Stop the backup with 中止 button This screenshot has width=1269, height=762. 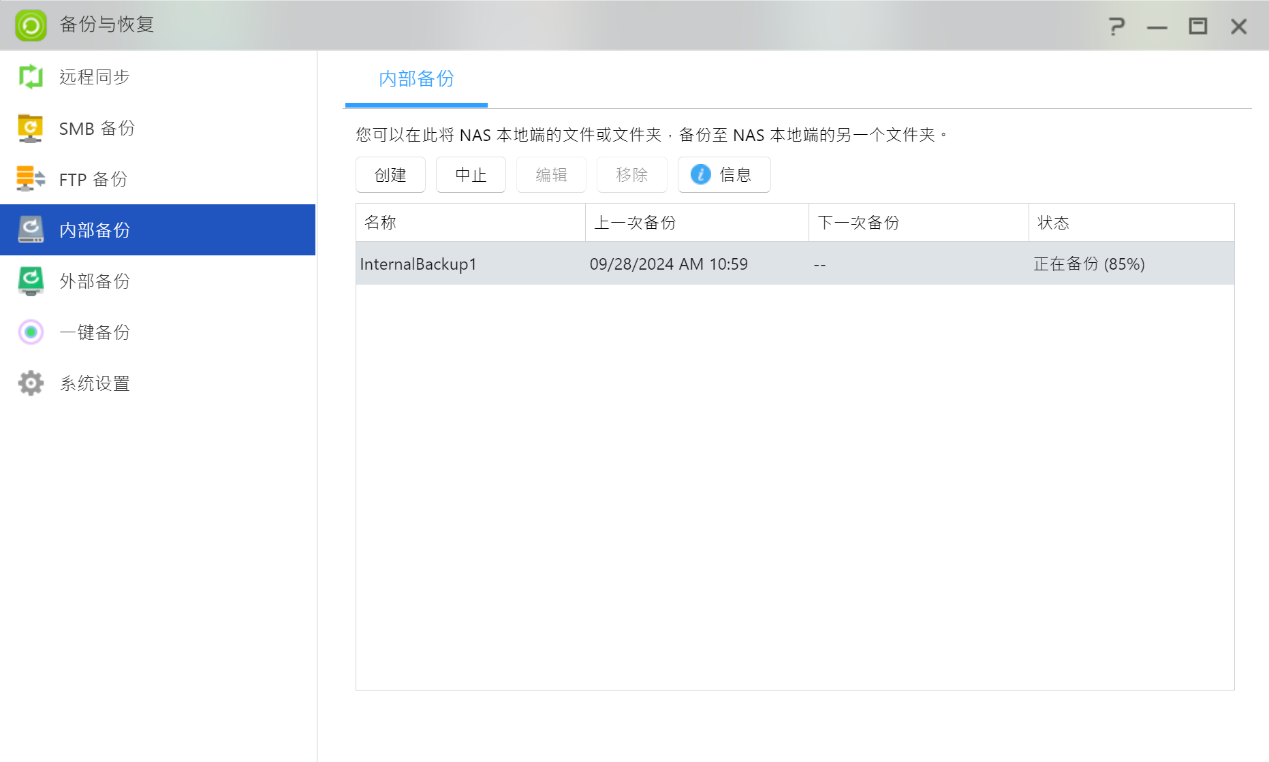pos(471,174)
